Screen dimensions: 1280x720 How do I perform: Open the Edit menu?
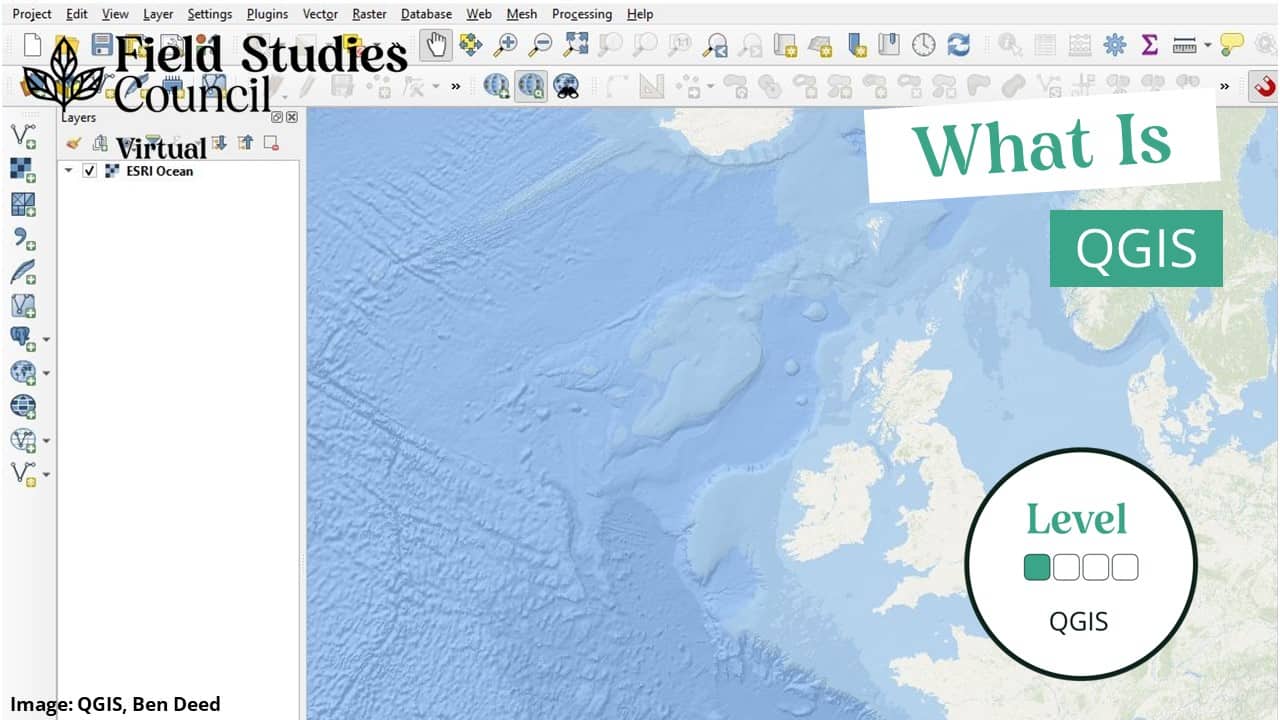pos(77,14)
